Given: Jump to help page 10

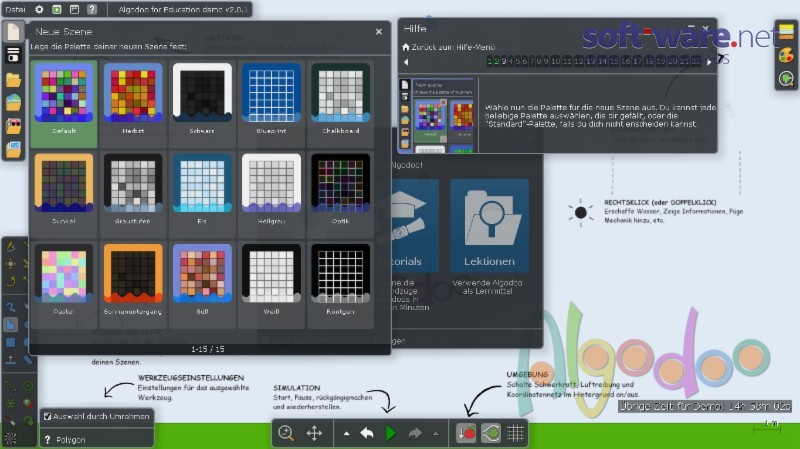Looking at the screenshot, I should tap(555, 62).
